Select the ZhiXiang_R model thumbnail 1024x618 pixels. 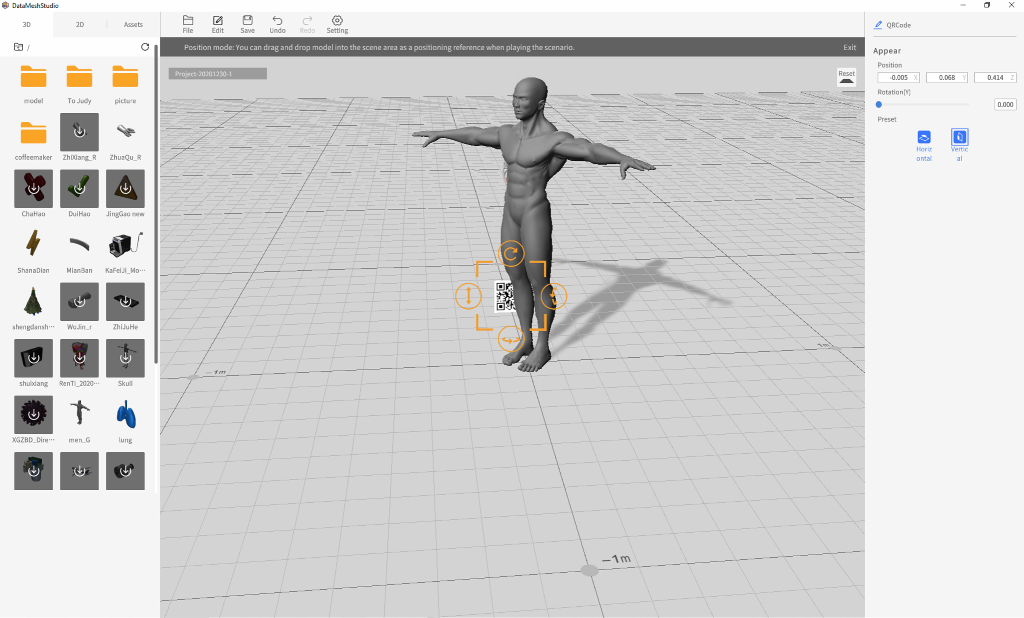79,132
